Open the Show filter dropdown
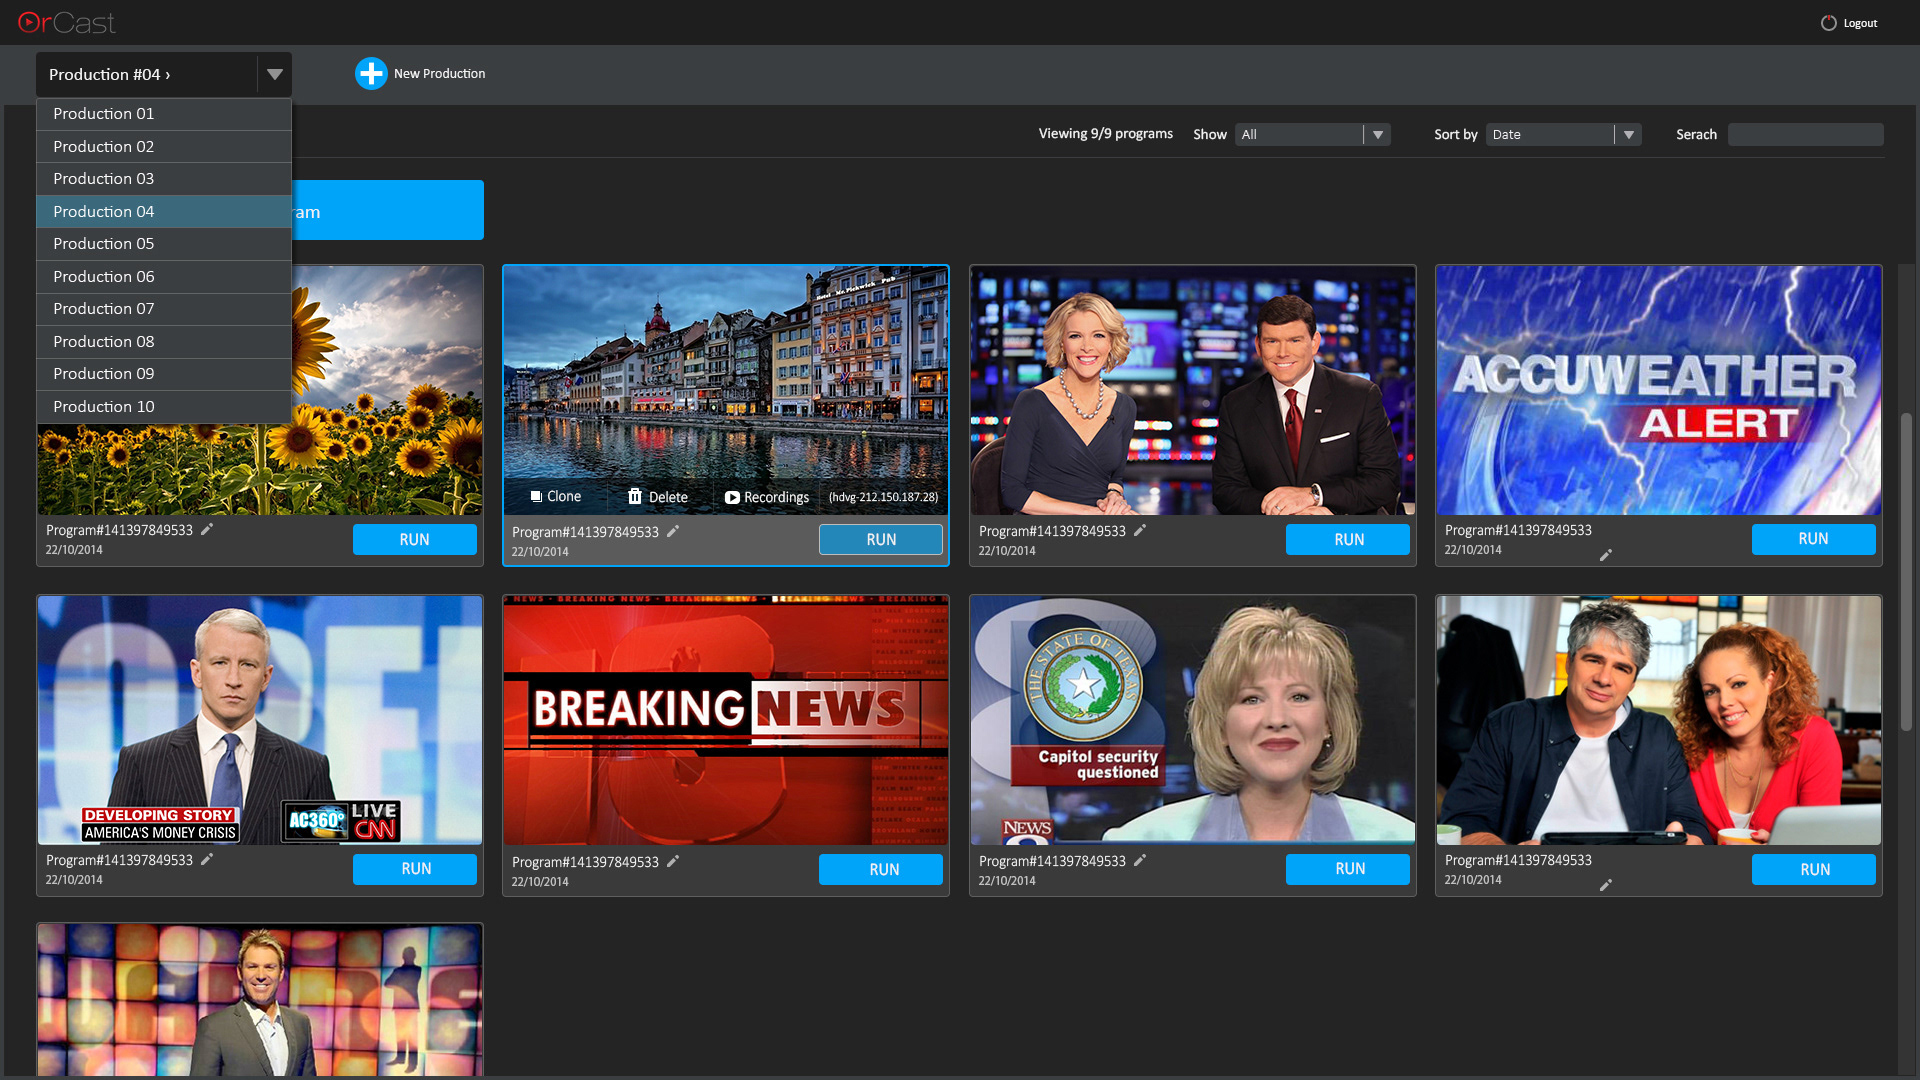 (1378, 134)
